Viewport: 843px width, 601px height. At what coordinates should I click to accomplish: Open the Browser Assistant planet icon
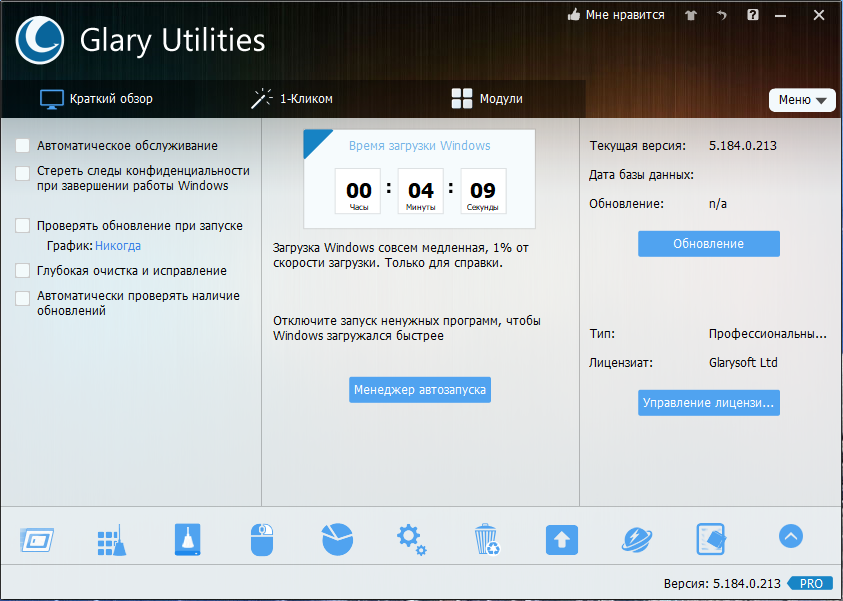pyautogui.click(x=637, y=540)
